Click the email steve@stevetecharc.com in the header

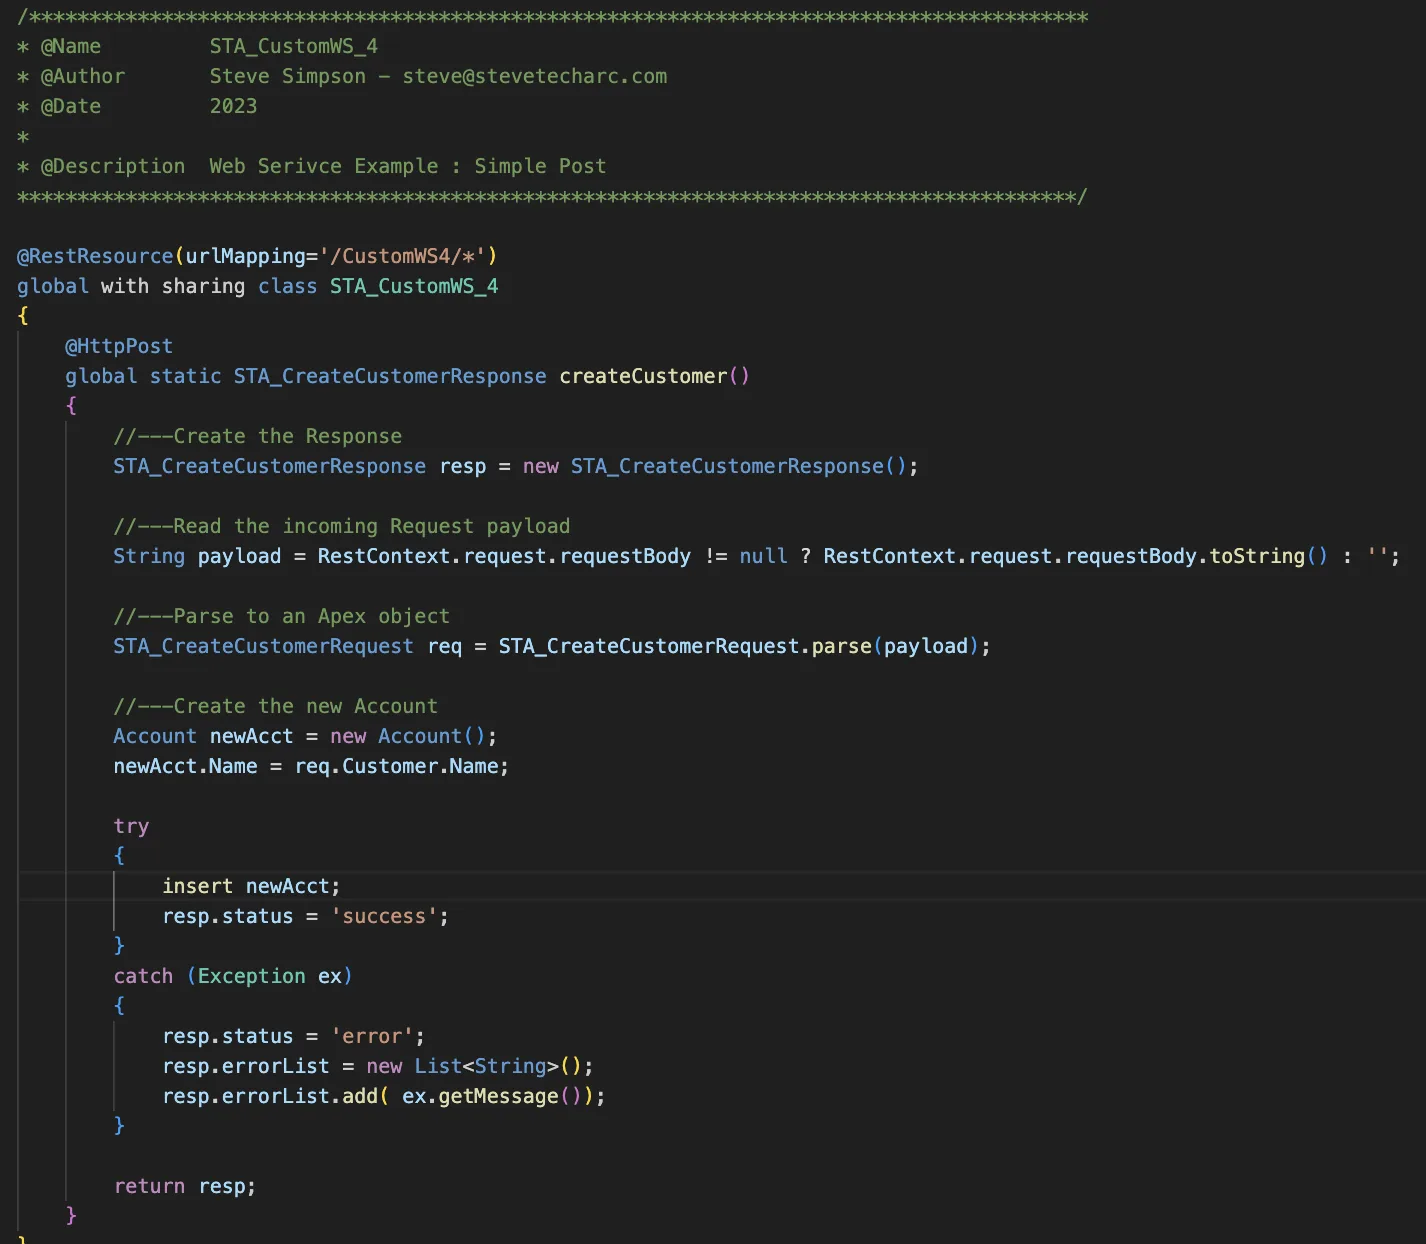(535, 76)
